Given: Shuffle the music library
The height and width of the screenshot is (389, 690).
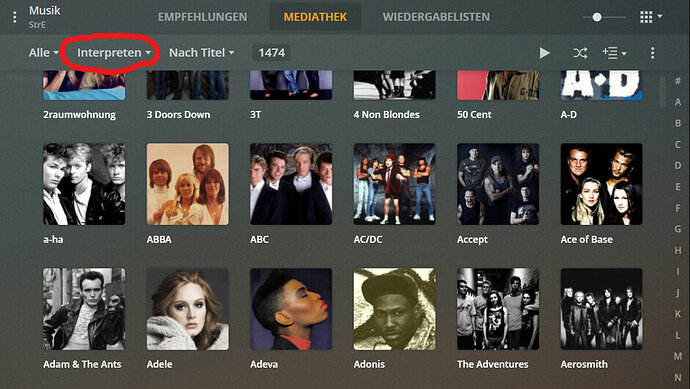Looking at the screenshot, I should [580, 53].
